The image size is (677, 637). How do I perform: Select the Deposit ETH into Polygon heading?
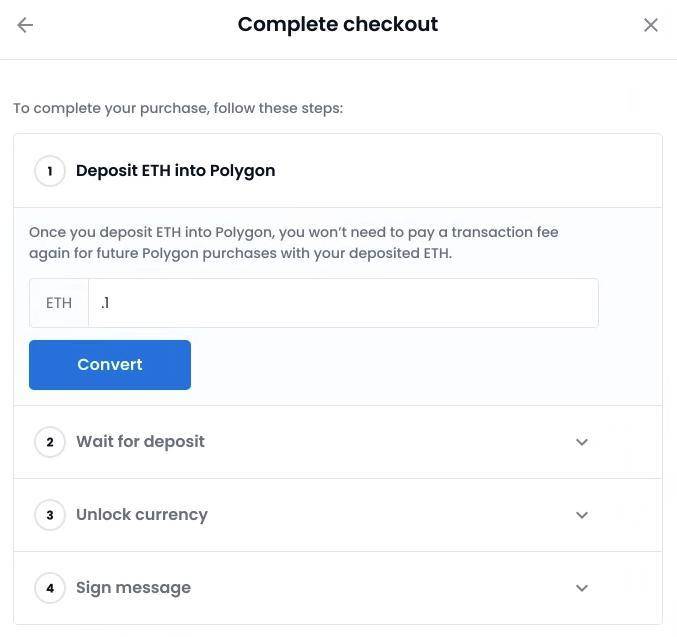click(x=175, y=171)
